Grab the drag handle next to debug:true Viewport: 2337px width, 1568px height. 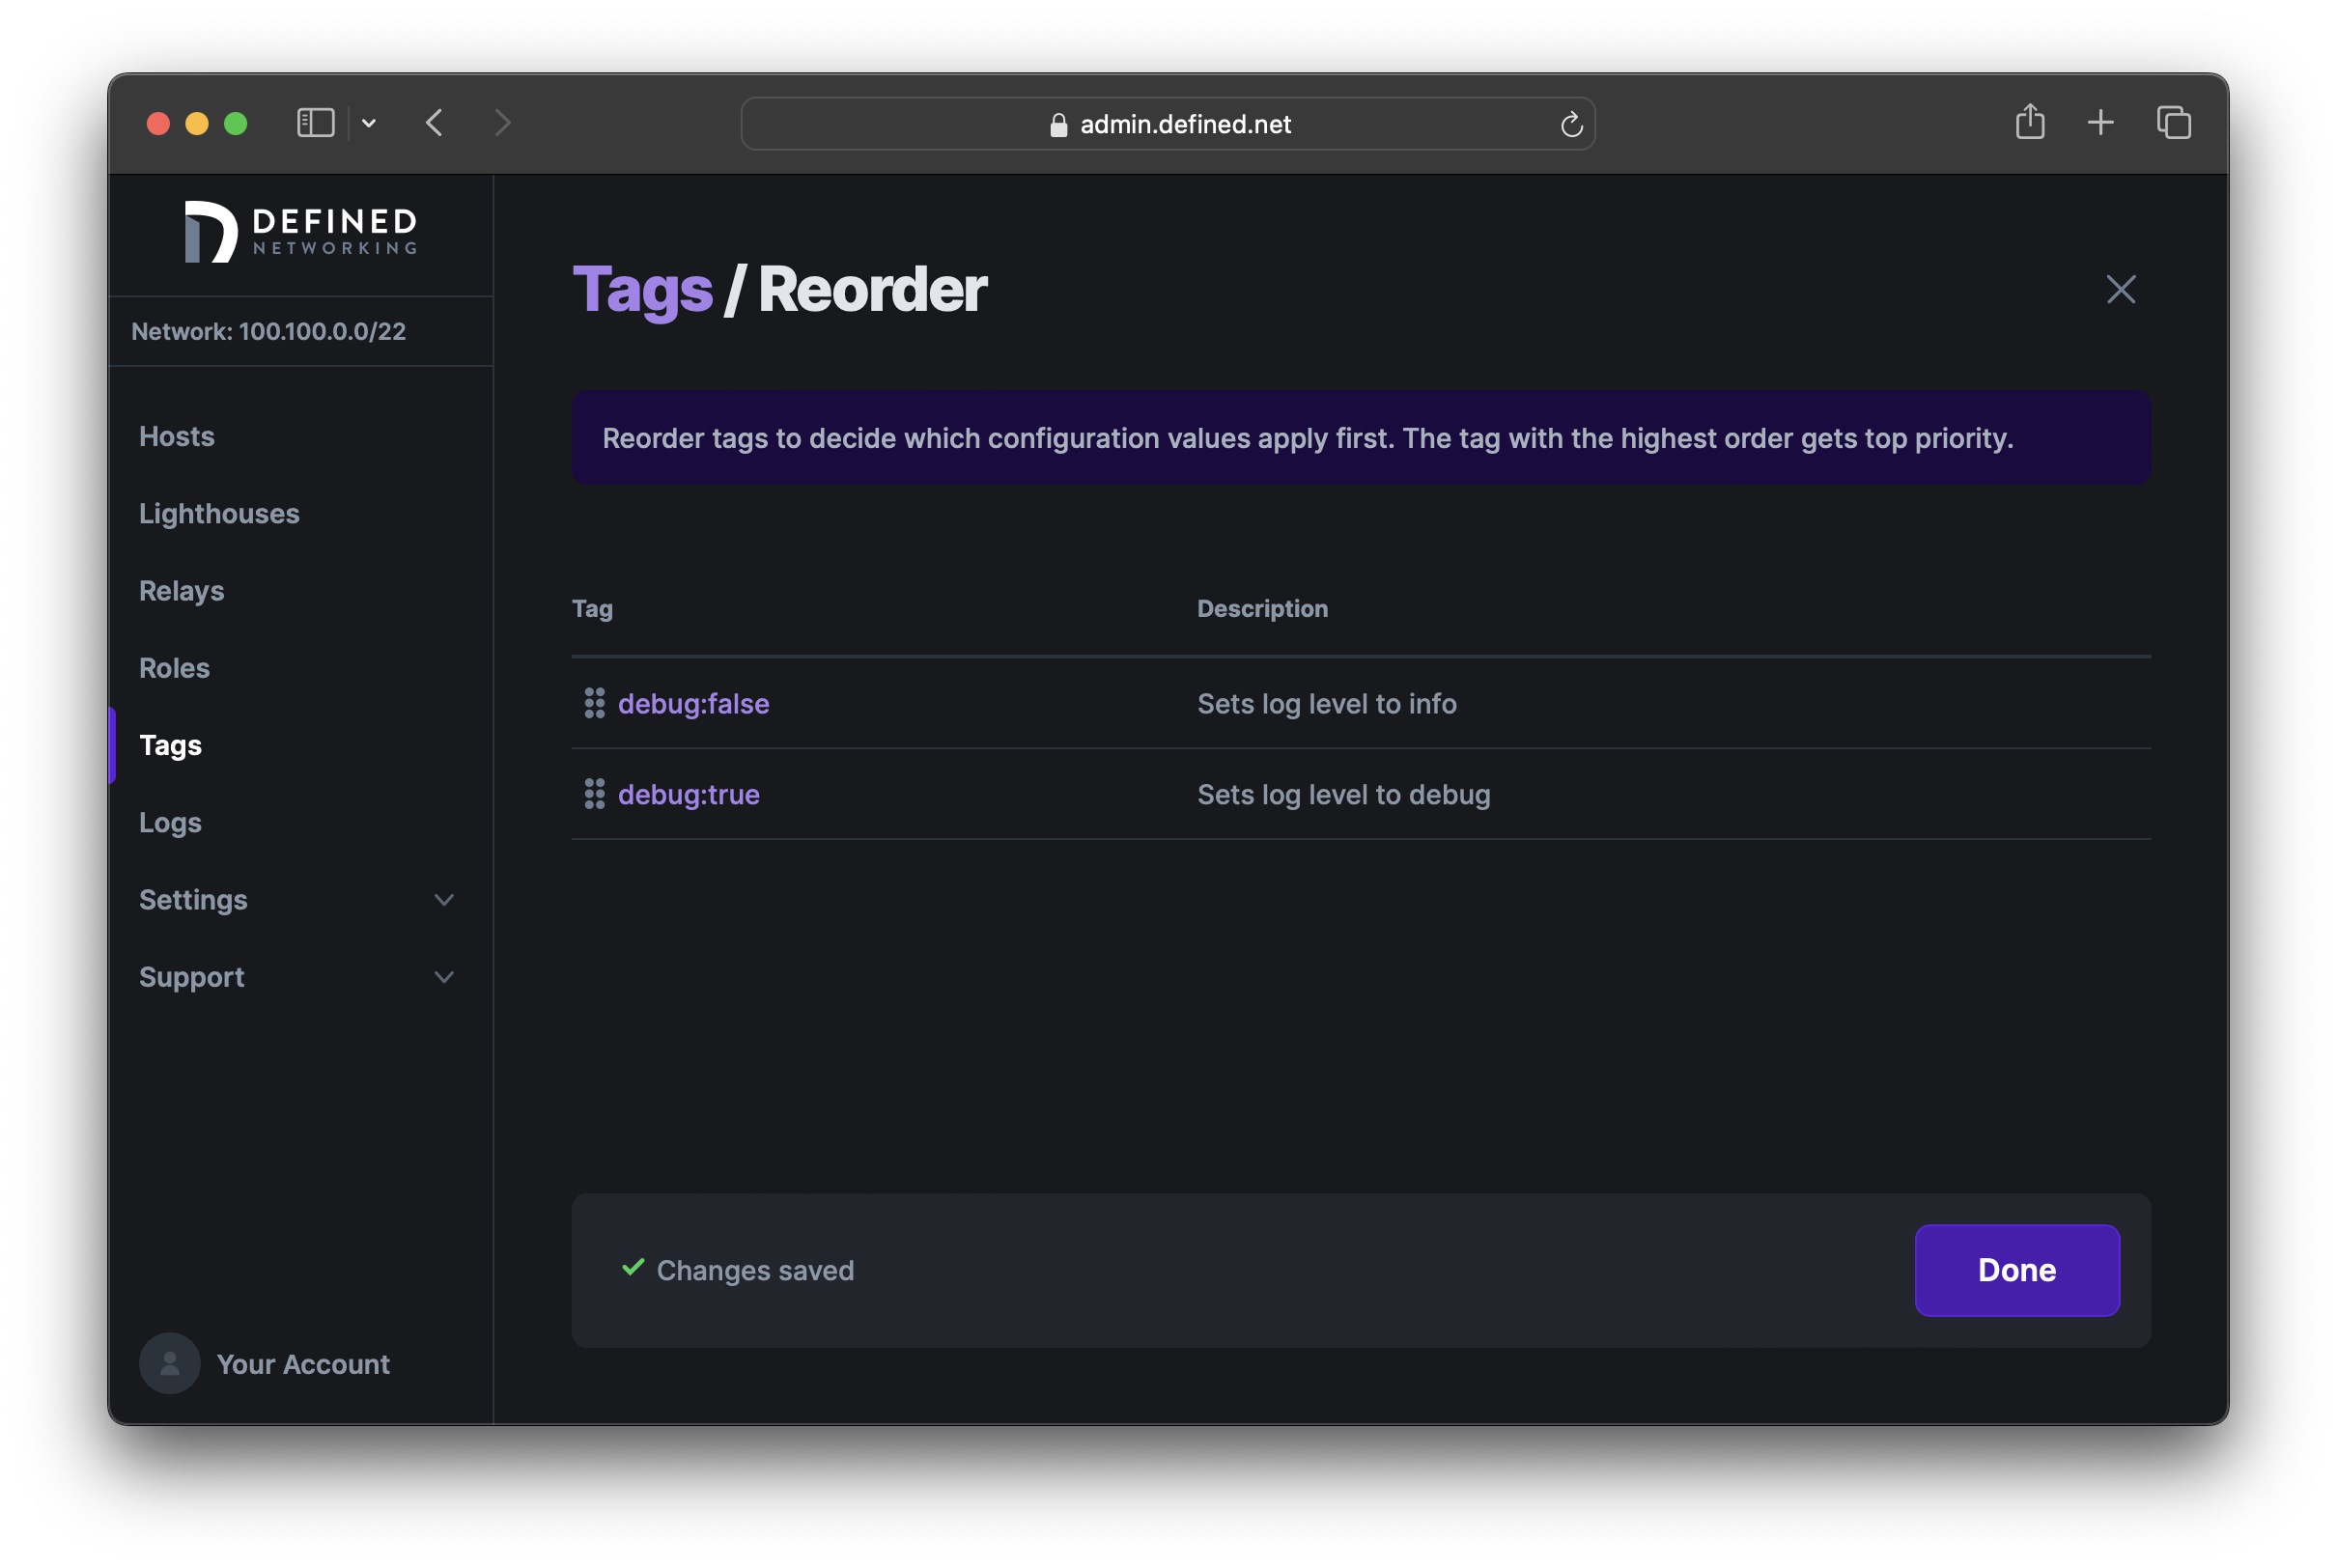point(595,794)
